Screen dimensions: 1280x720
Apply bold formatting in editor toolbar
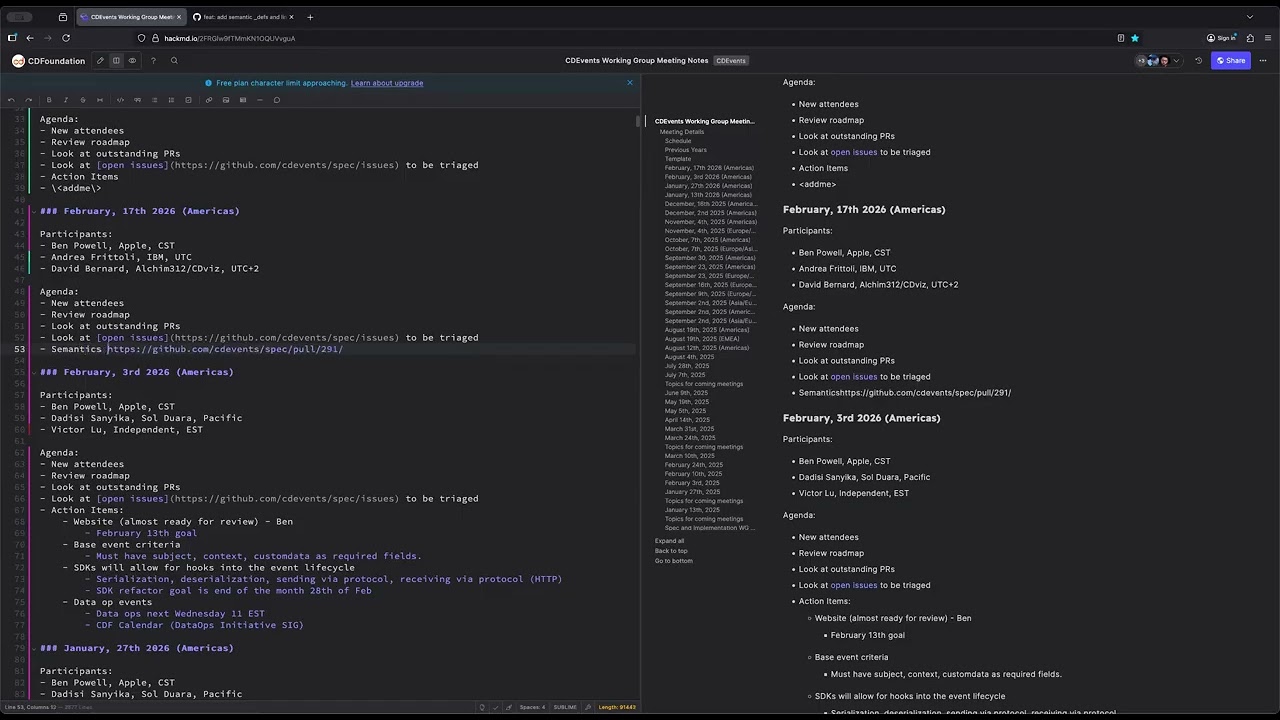click(x=49, y=100)
